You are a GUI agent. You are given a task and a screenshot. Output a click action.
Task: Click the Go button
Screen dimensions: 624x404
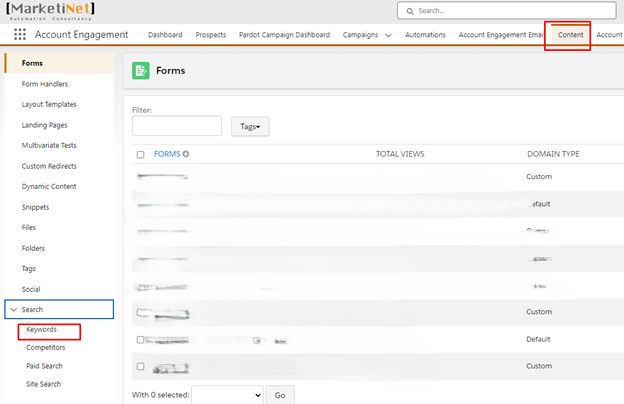coord(280,395)
